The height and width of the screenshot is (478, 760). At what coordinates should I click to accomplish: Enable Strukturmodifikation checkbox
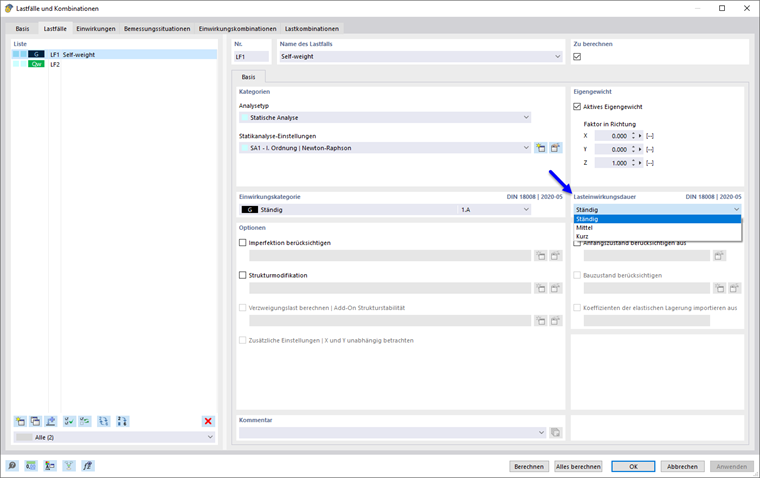click(x=243, y=275)
